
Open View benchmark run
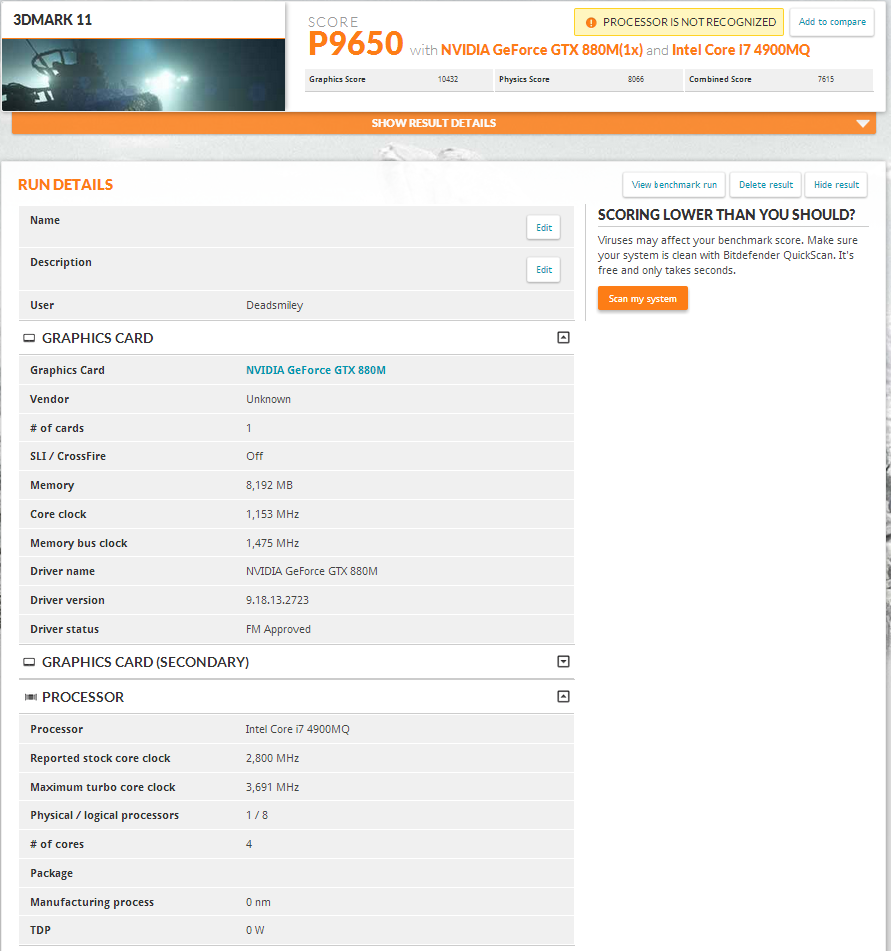[674, 185]
